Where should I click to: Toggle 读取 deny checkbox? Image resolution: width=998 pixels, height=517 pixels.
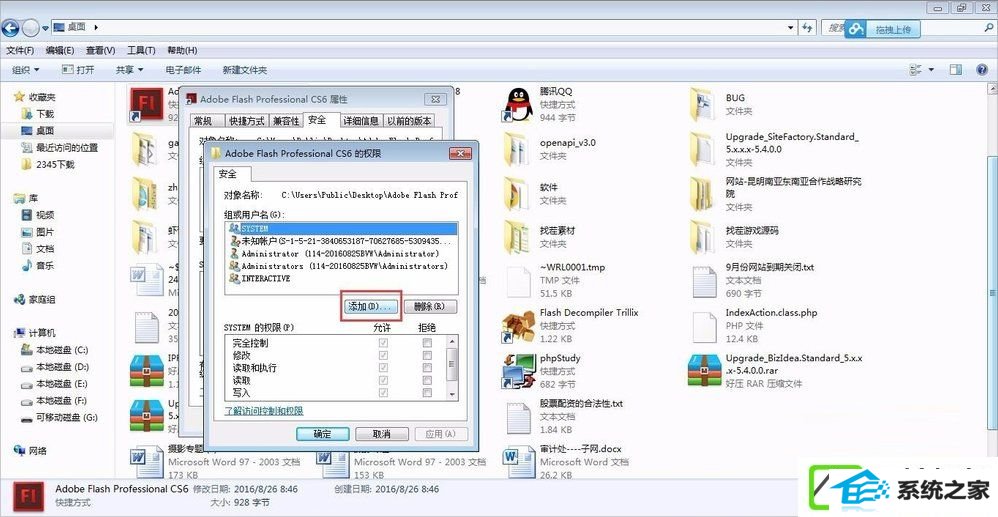tap(427, 380)
